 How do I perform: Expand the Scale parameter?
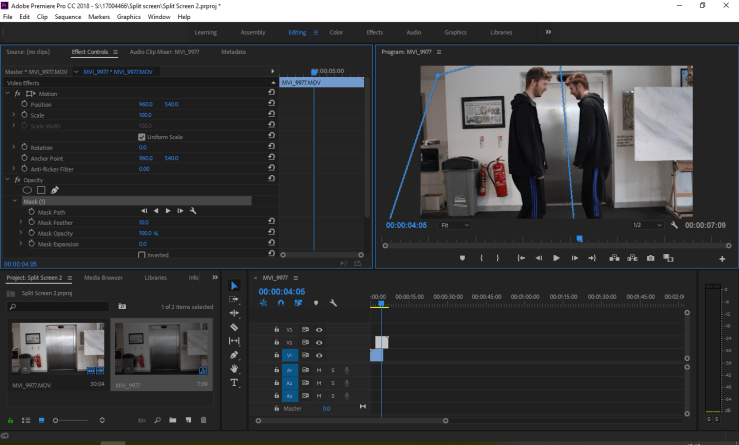click(14, 115)
